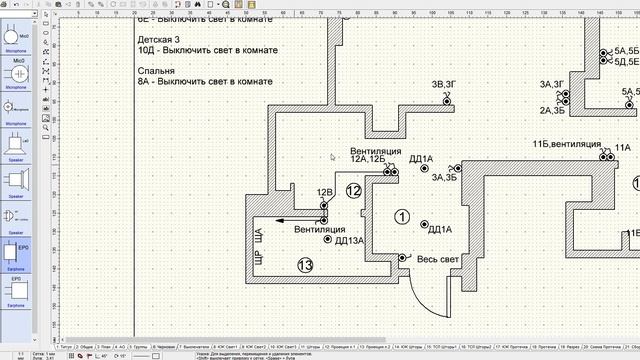This screenshot has height=360, width=640.
Task: Select the highlighted EP0 Earphone component
Action: pos(16,255)
